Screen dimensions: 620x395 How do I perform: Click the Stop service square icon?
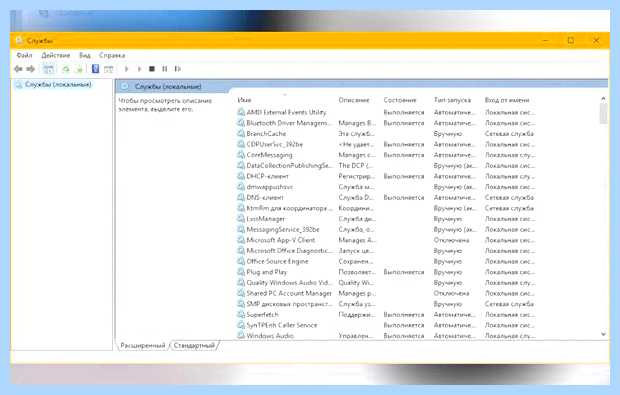tap(152, 69)
